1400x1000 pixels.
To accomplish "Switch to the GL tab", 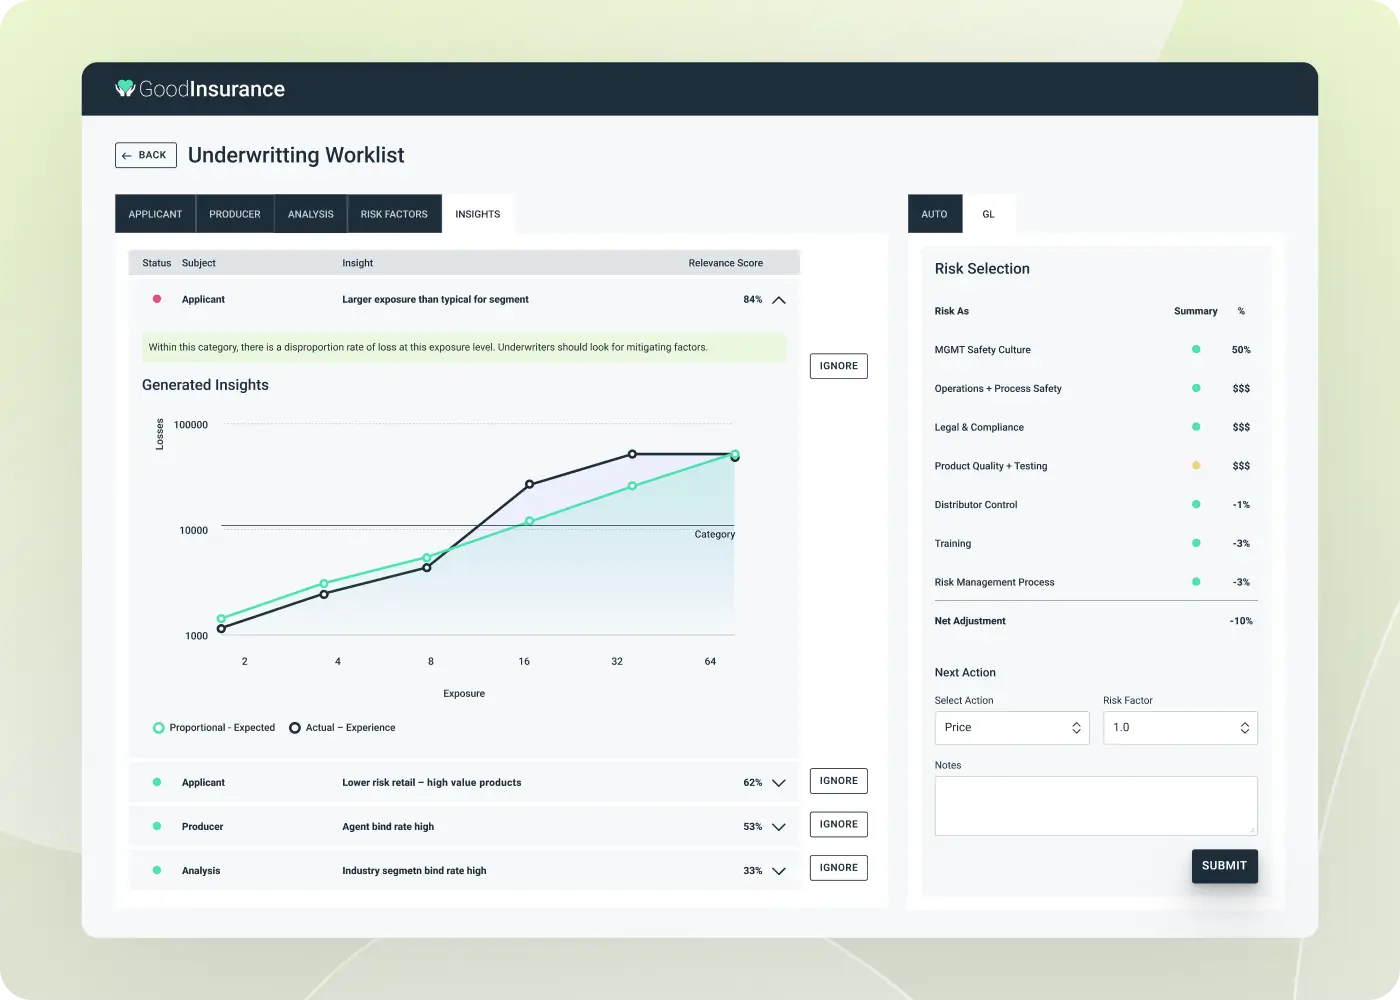I will pos(988,214).
